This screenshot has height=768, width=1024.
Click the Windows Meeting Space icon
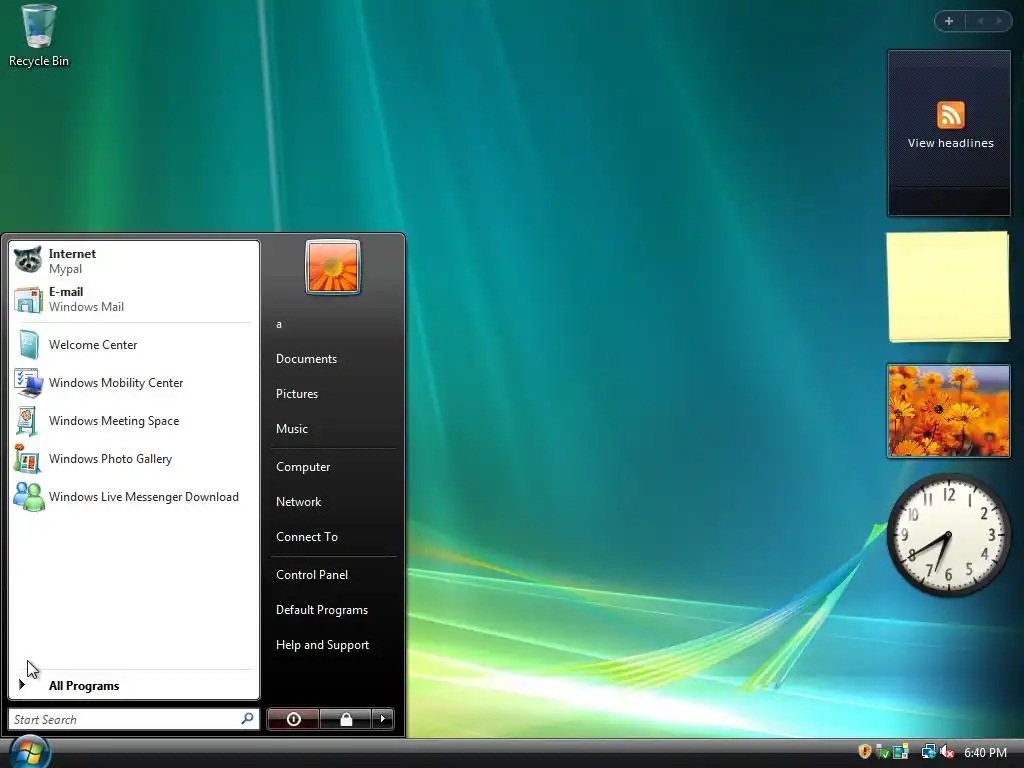(28, 421)
